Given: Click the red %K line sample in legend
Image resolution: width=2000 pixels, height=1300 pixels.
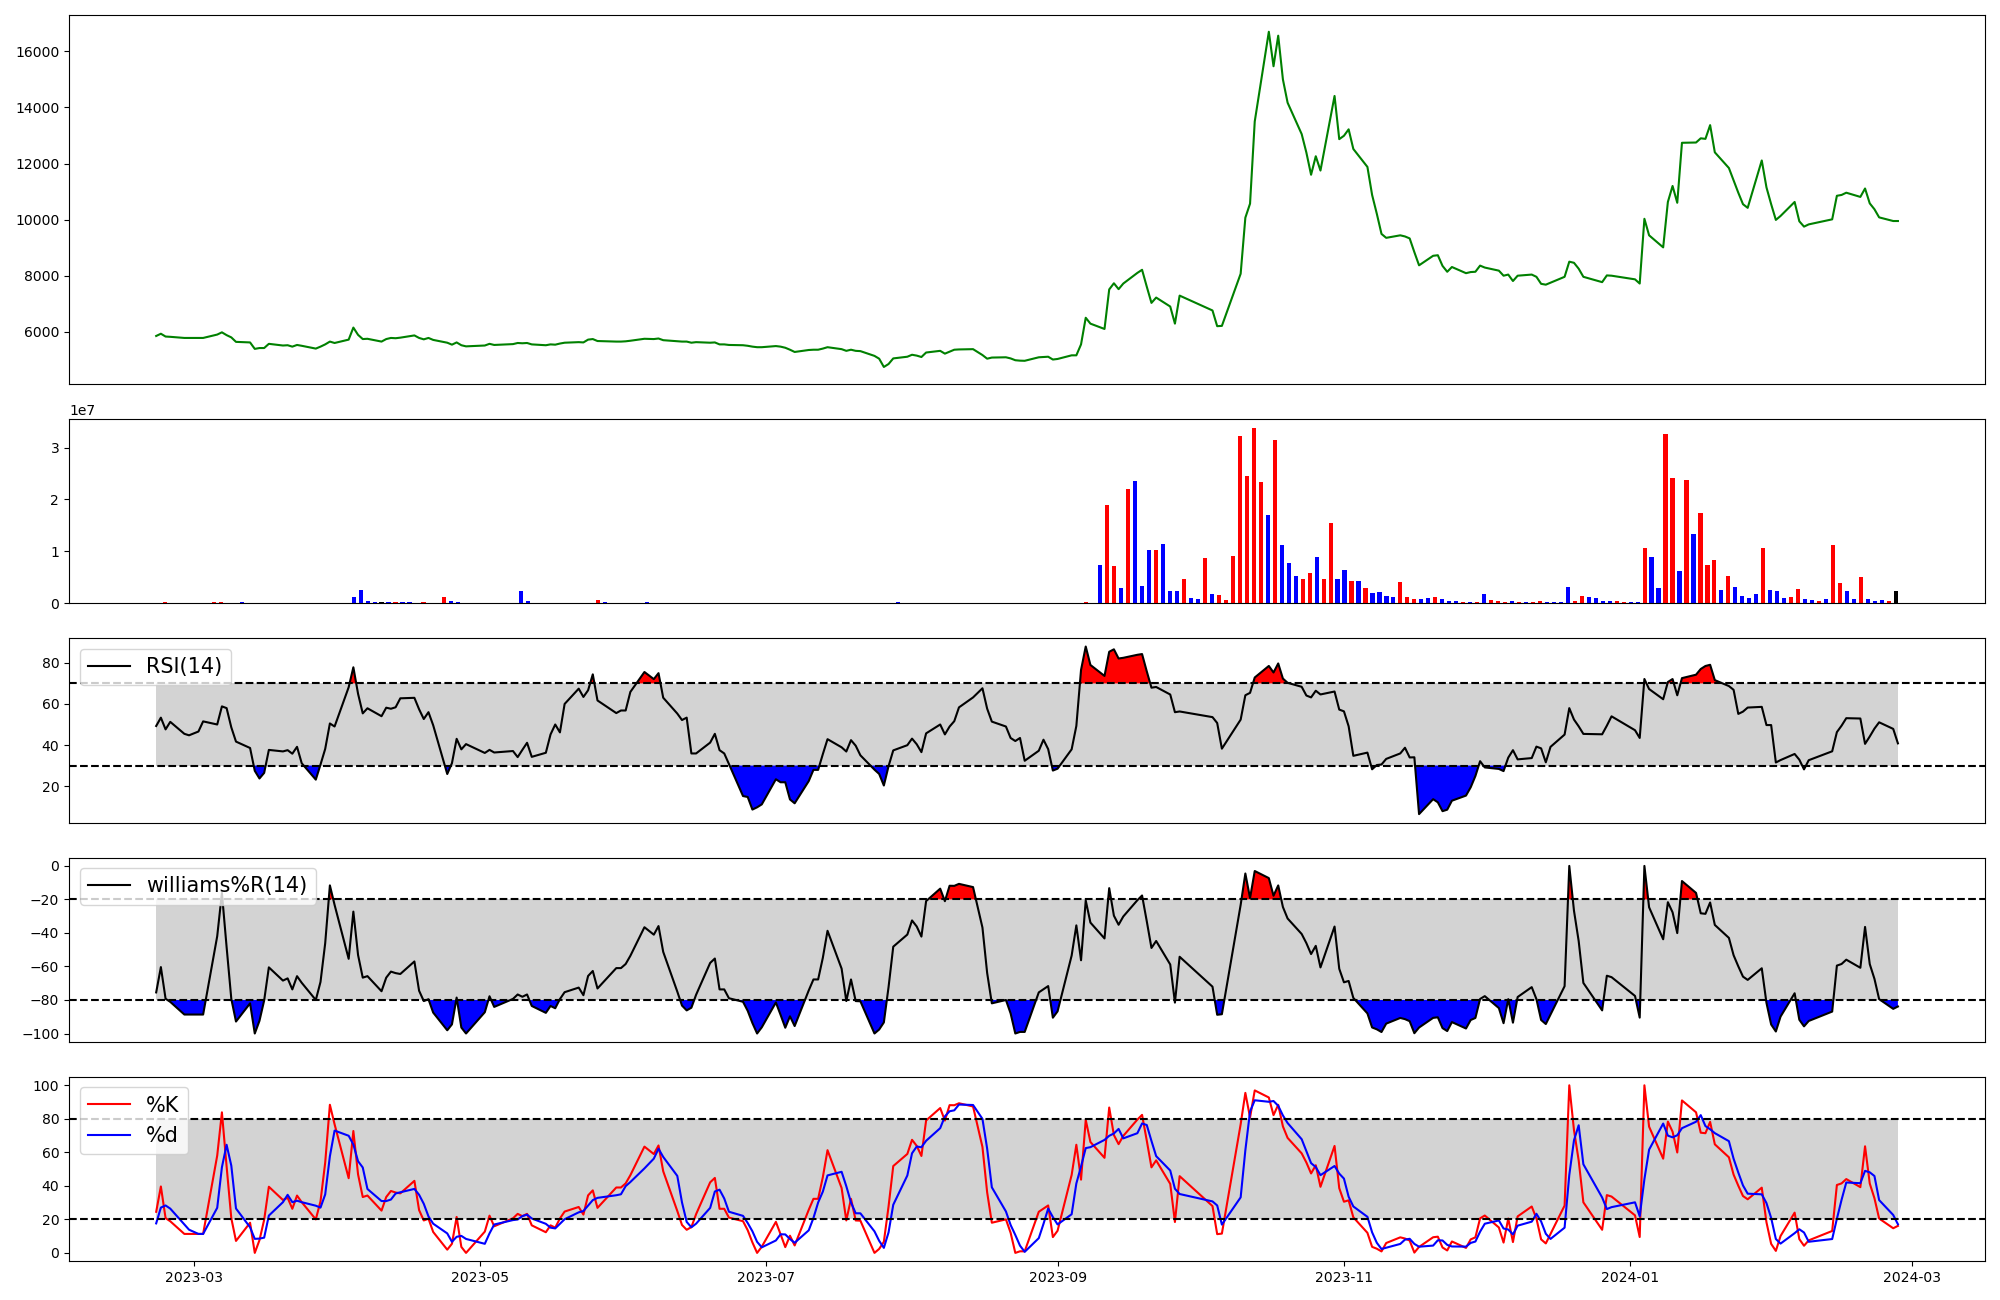Looking at the screenshot, I should (x=110, y=1105).
